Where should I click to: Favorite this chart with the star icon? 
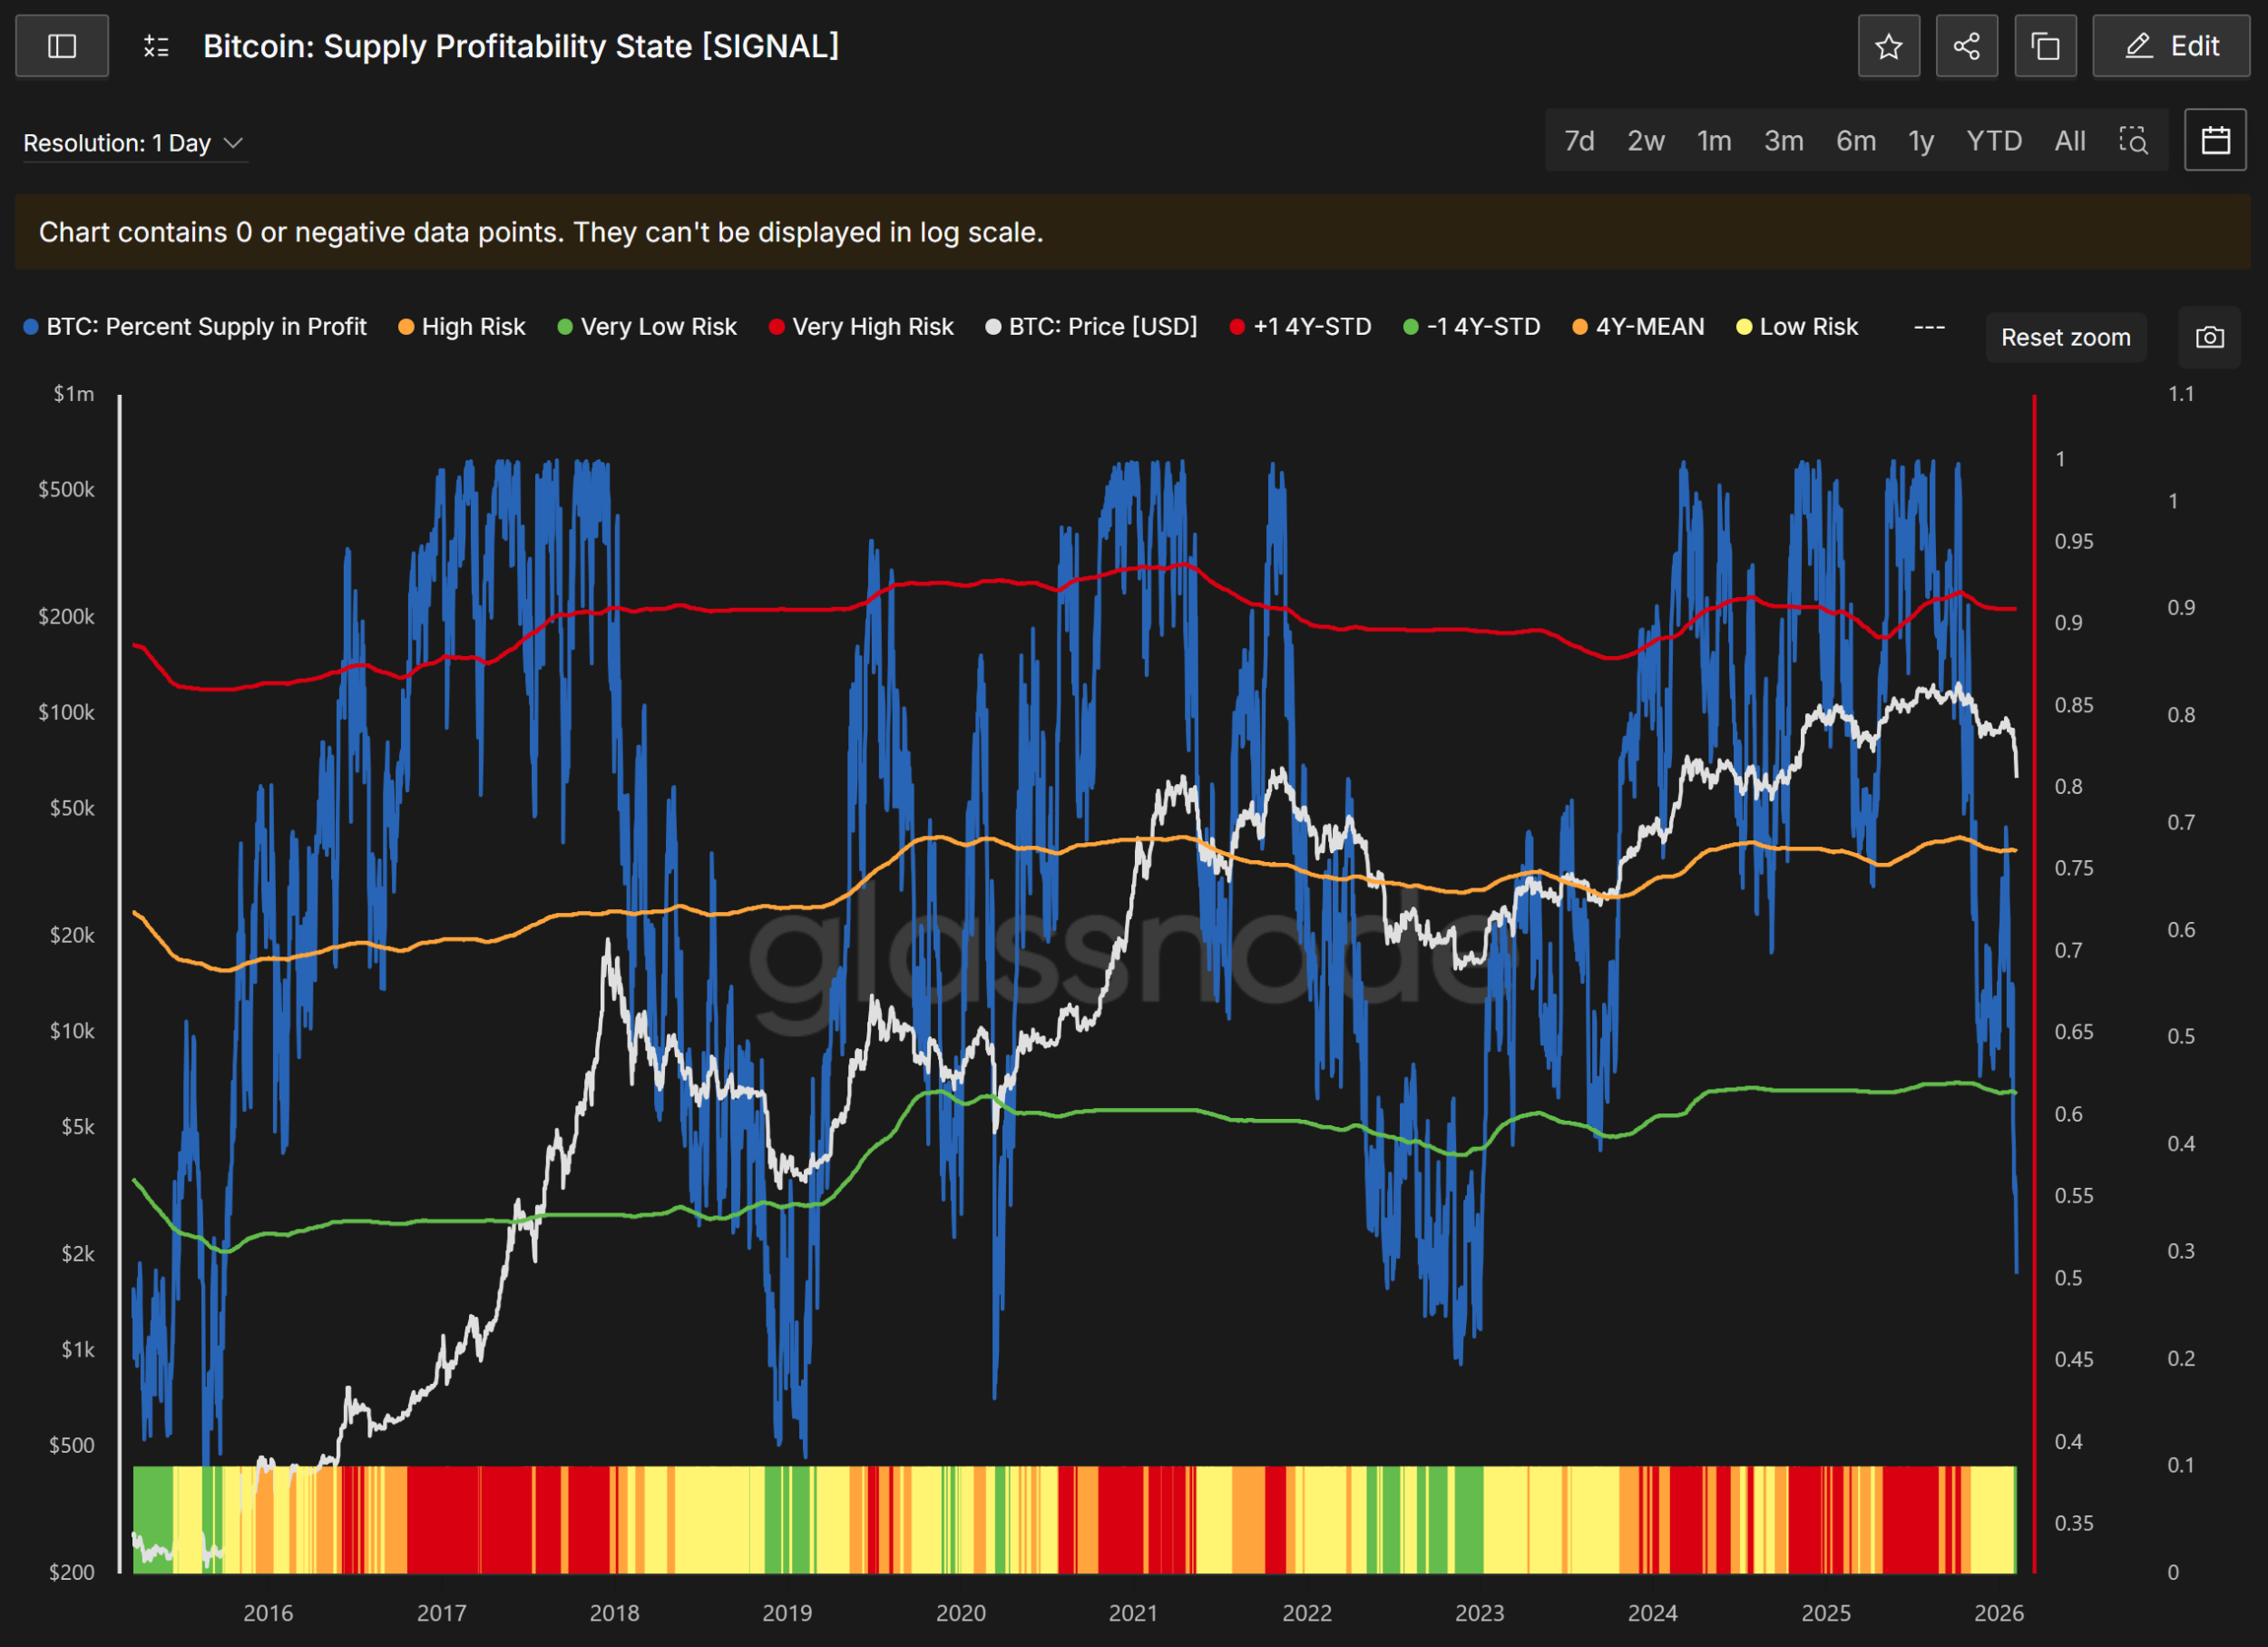[1888, 46]
